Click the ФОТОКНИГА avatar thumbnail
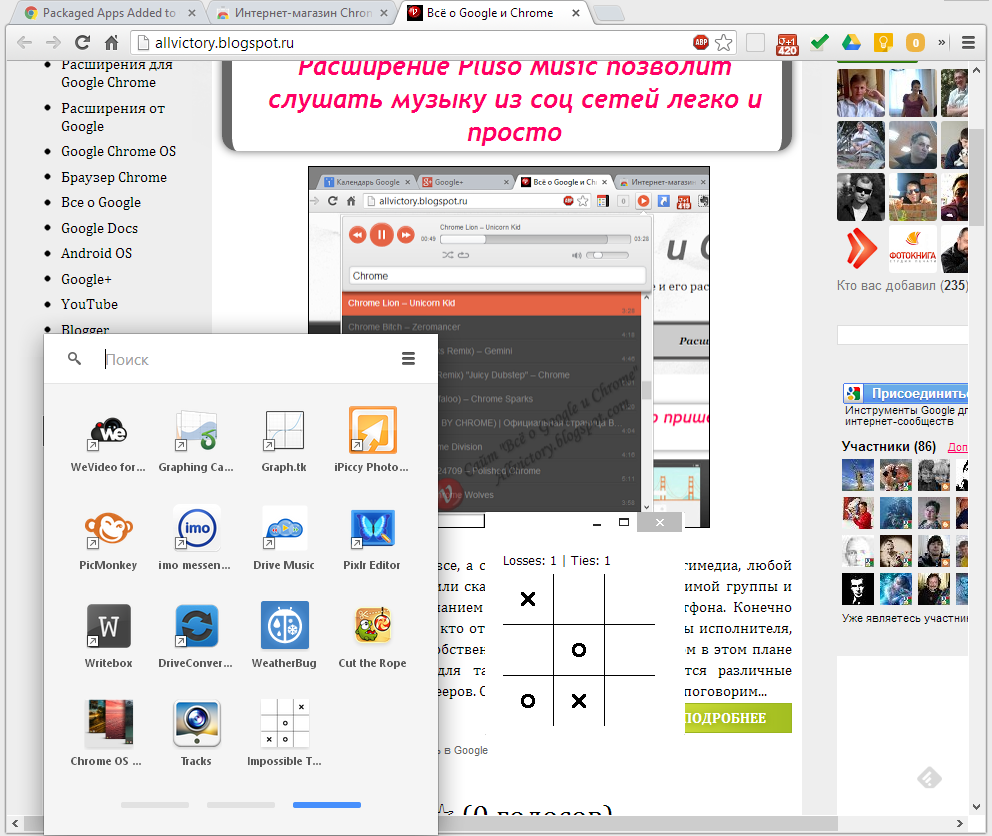Screen dimensions: 992x836 (912, 249)
